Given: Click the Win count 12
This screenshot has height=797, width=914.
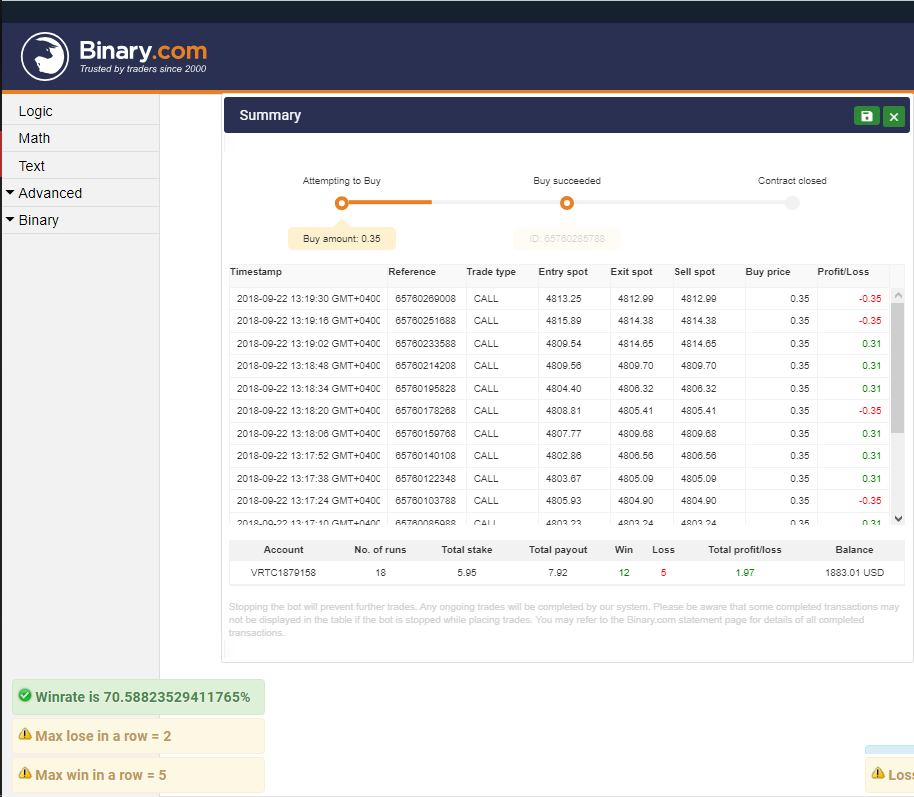Looking at the screenshot, I should tap(624, 573).
